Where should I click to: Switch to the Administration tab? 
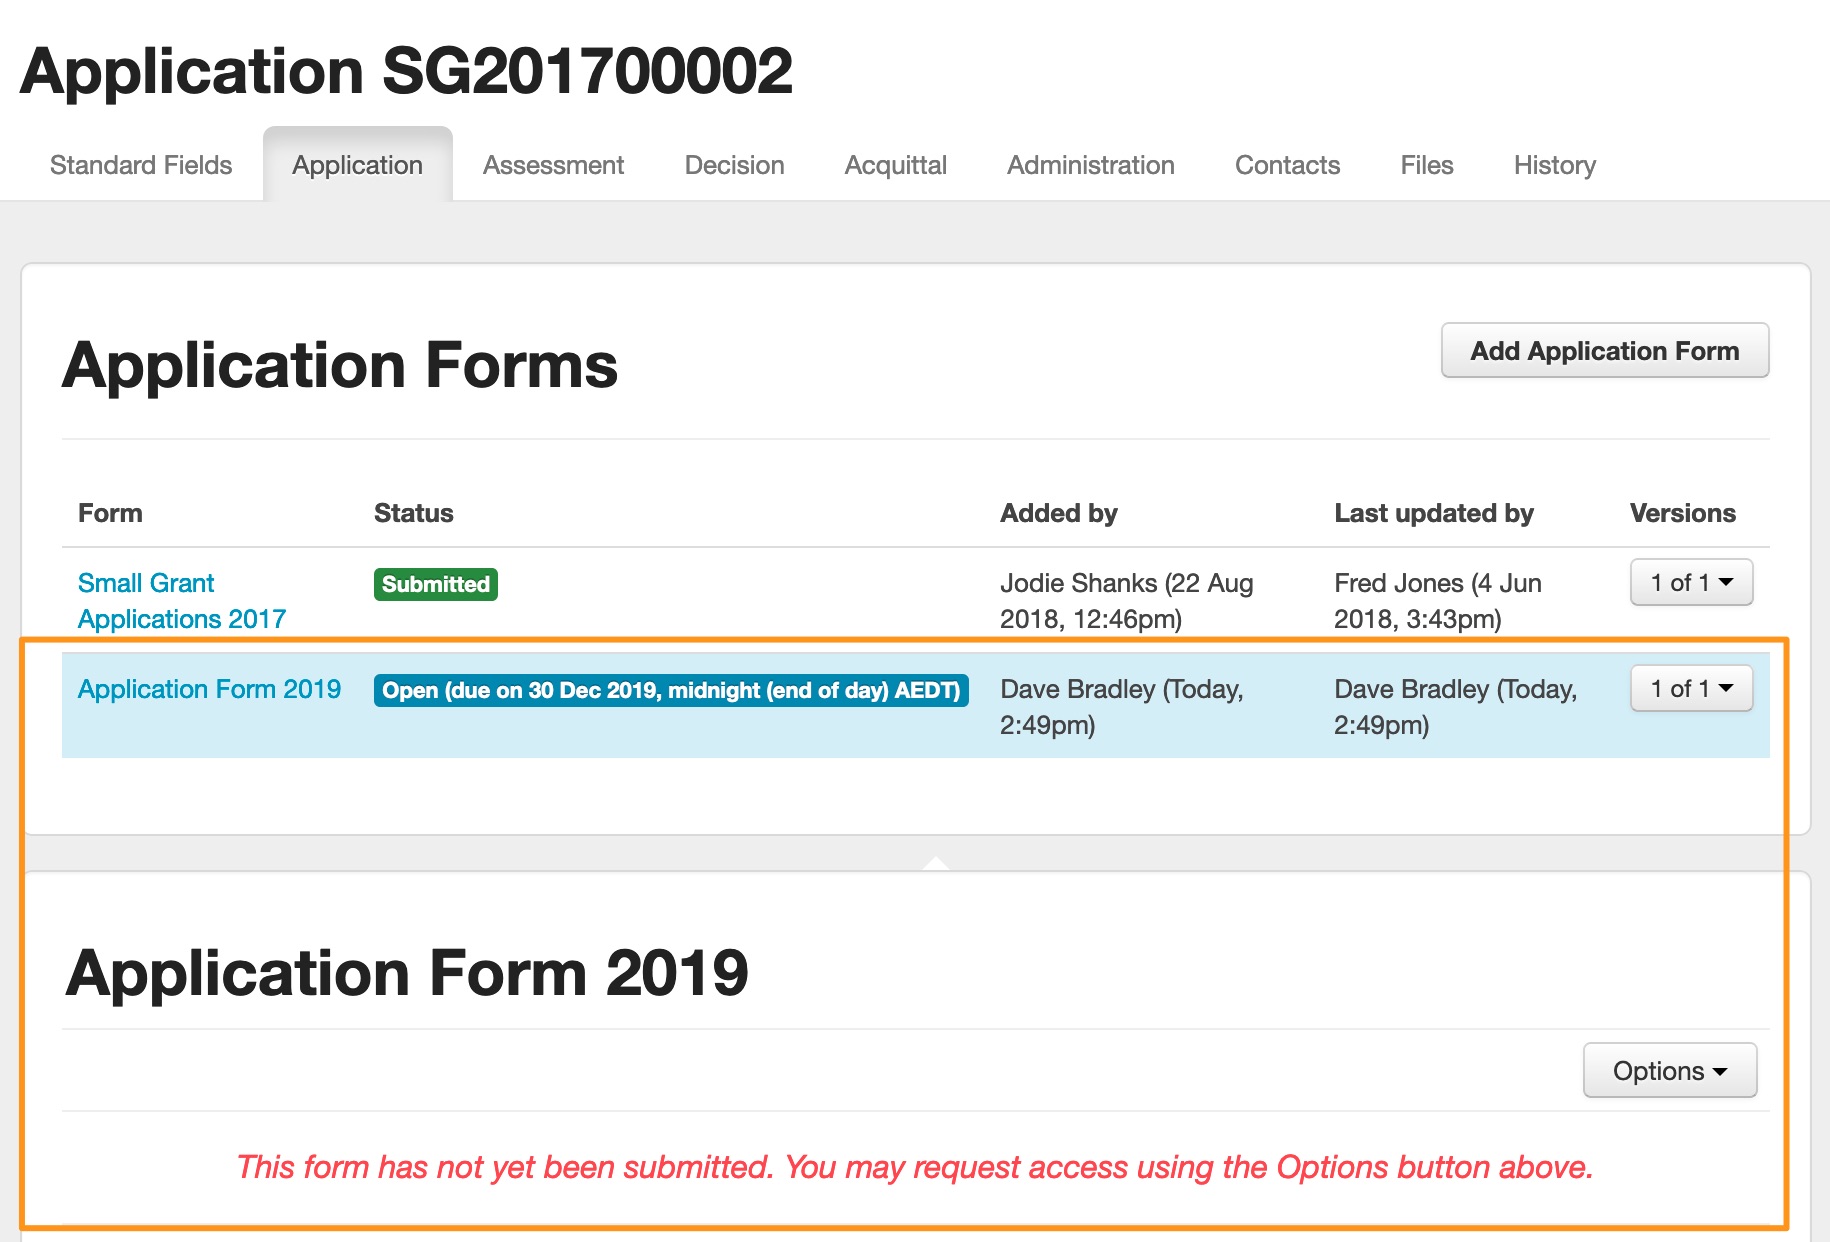tap(1090, 165)
